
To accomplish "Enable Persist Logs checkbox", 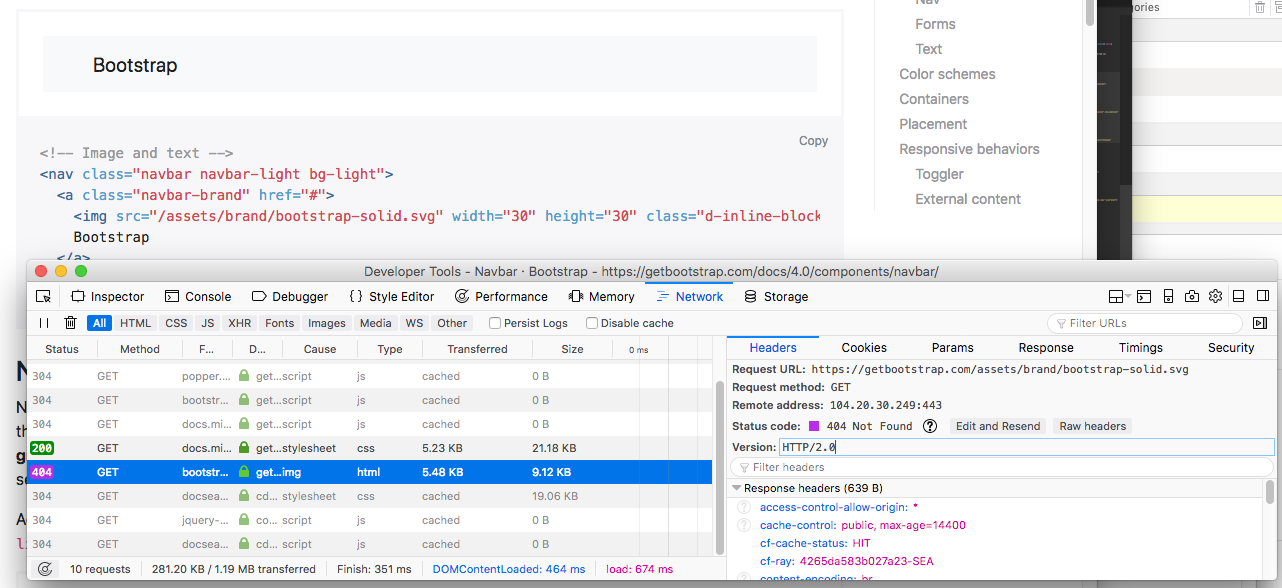I will (495, 323).
